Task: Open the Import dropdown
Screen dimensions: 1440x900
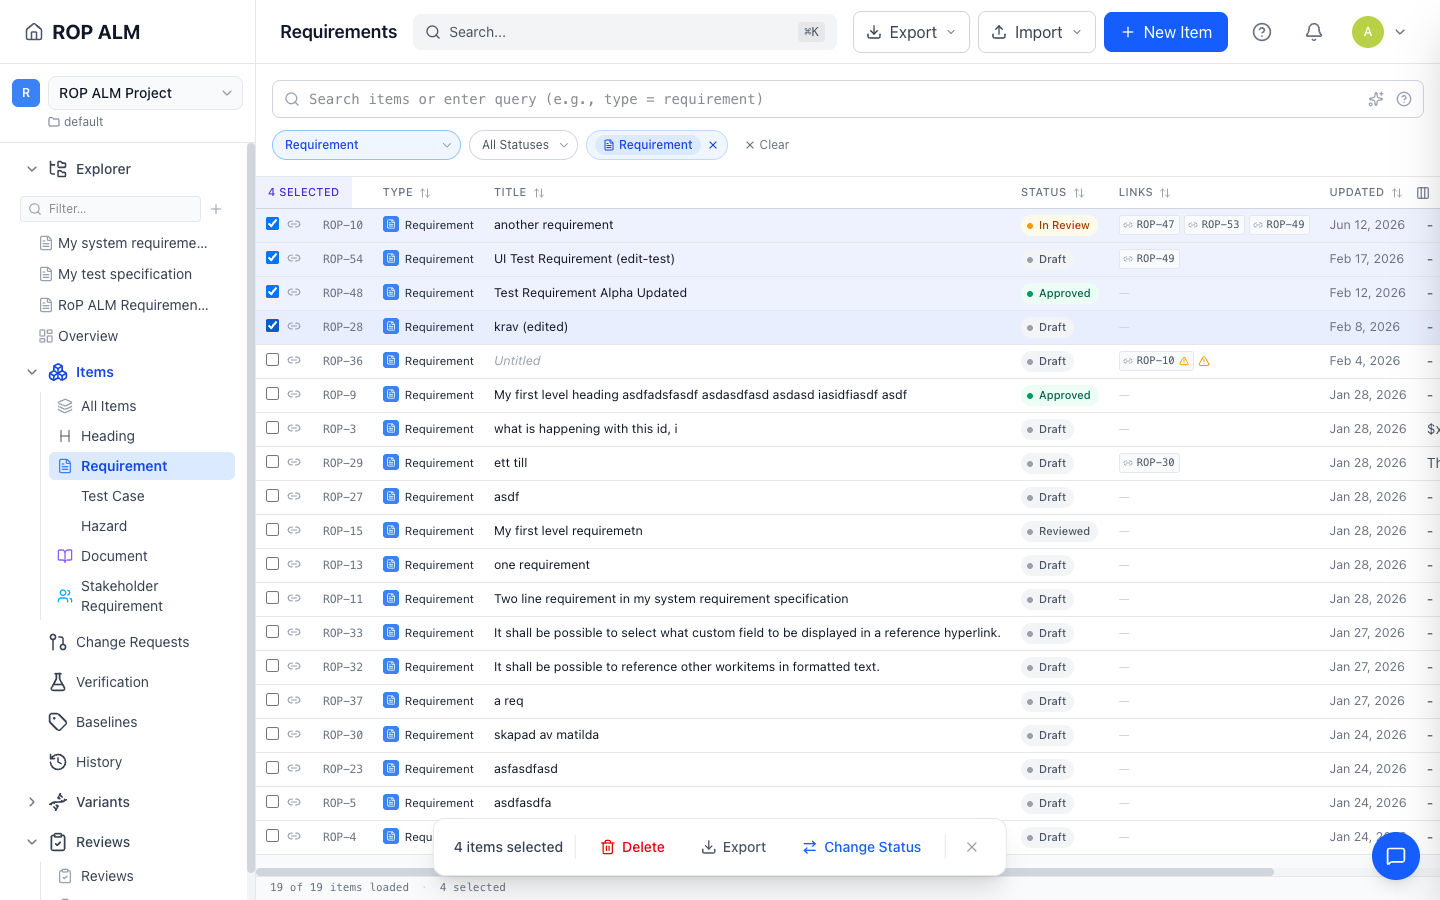Action: [x=1036, y=32]
